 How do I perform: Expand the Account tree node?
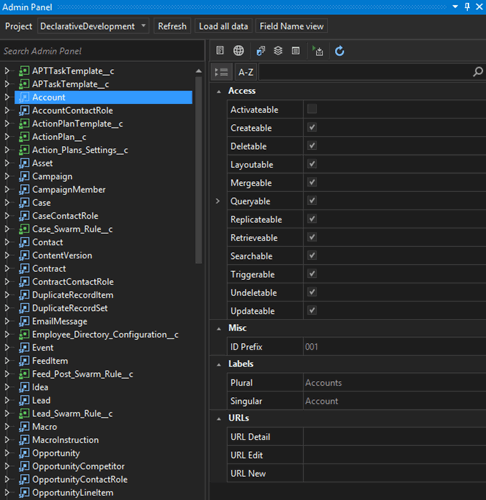7,97
